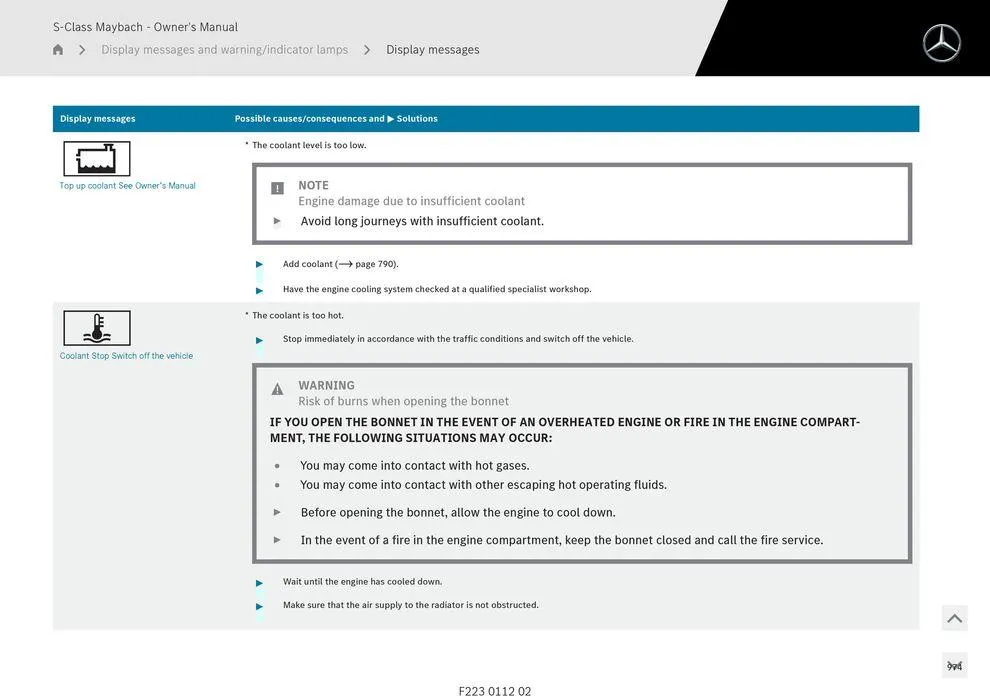Click the small button below scroll-to-top

point(954,666)
